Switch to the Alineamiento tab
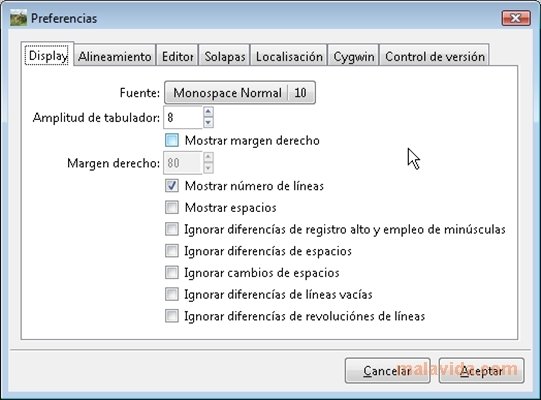 tap(115, 56)
